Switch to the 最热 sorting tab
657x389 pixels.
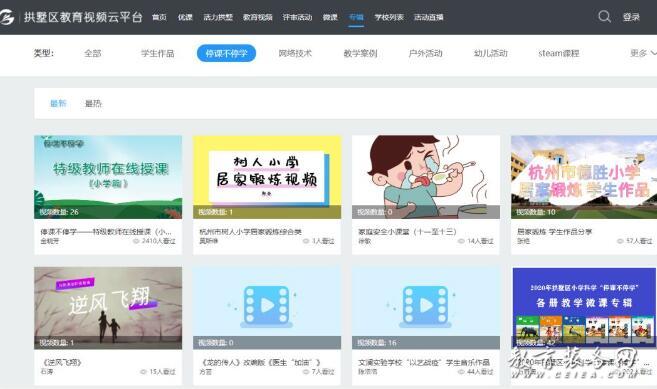(93, 104)
